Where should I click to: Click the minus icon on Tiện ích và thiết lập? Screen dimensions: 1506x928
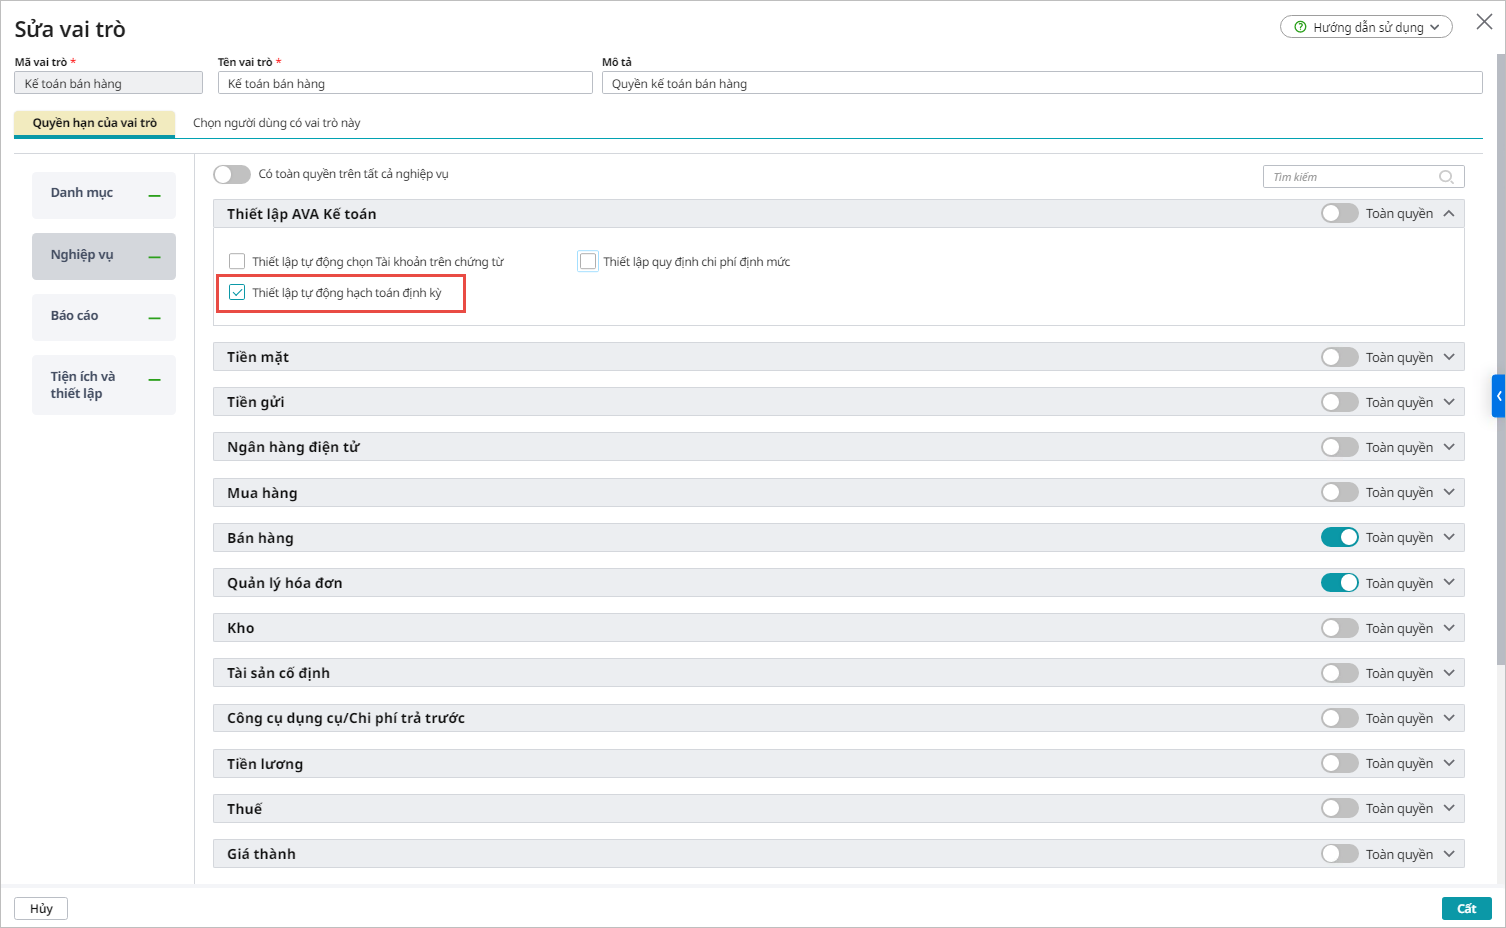[154, 380]
